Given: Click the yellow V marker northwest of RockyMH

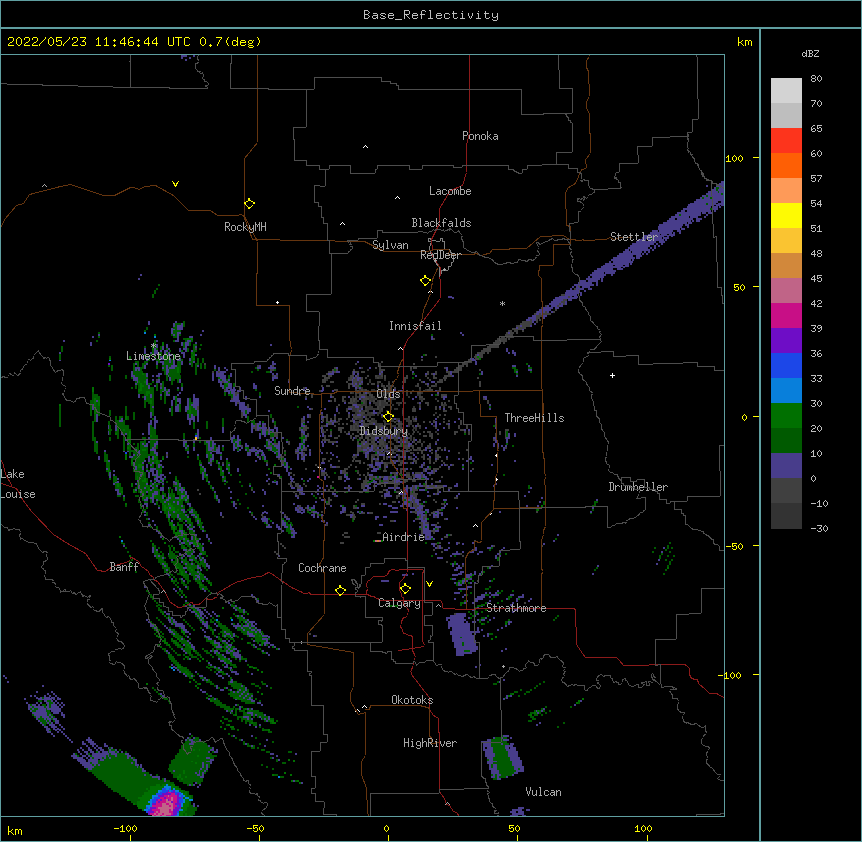Looking at the screenshot, I should 175,184.
